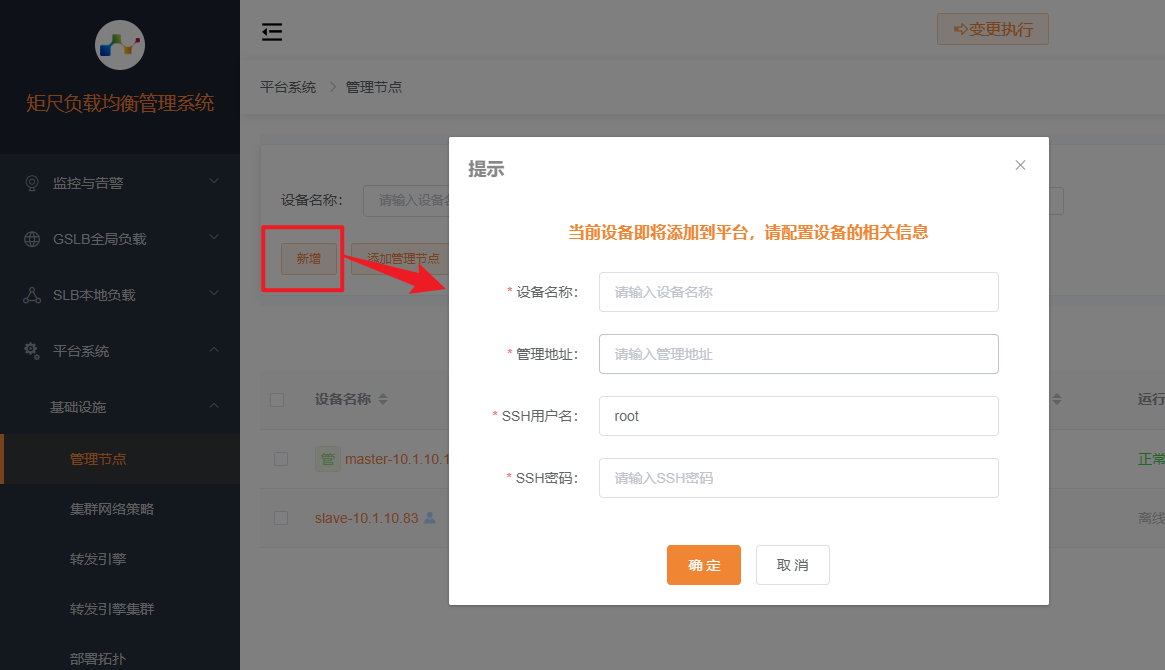This screenshot has width=1165, height=670.
Task: Collapse the 基础设施 submenu chevron
Action: tap(214, 406)
